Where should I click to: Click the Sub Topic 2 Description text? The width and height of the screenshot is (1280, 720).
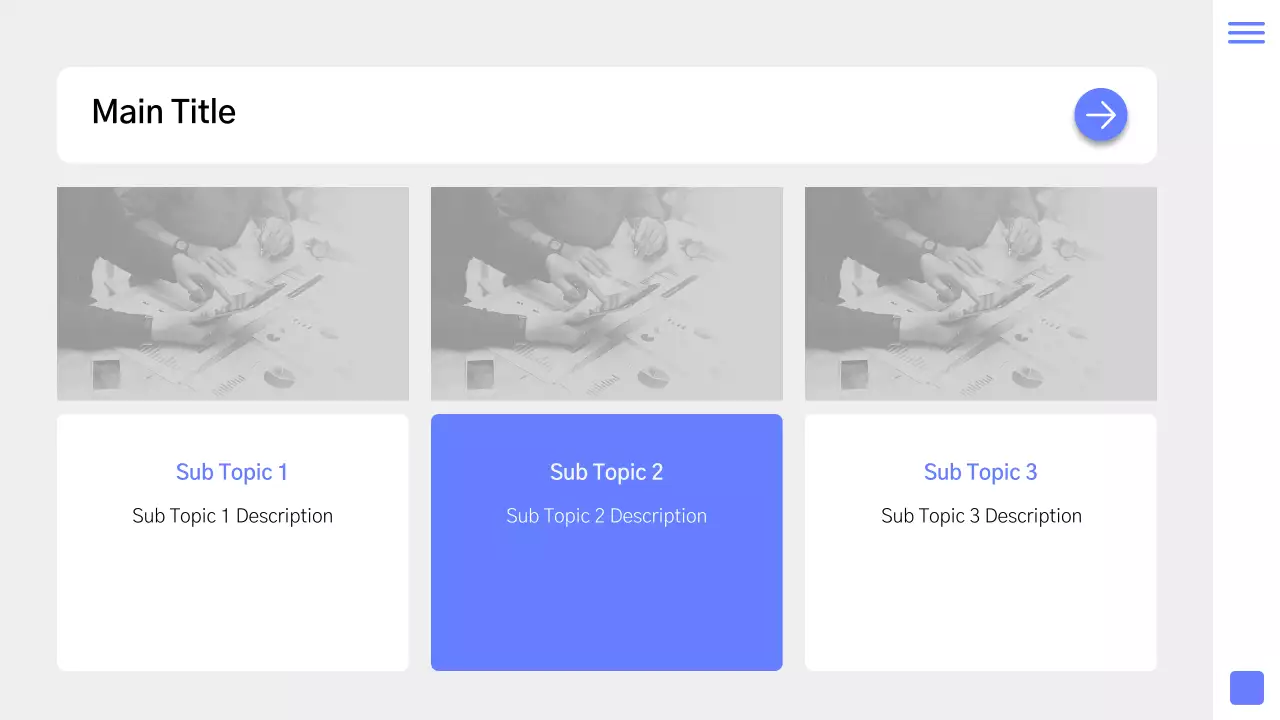[606, 516]
